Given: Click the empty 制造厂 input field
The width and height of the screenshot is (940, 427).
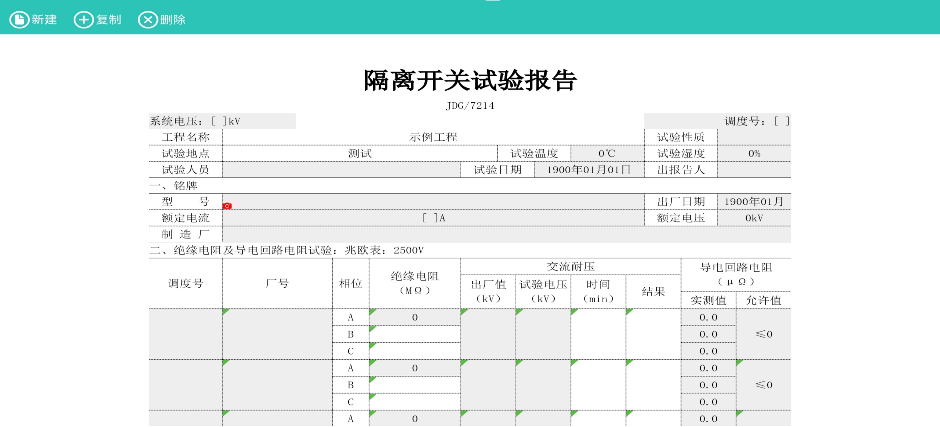Looking at the screenshot, I should pos(506,233).
